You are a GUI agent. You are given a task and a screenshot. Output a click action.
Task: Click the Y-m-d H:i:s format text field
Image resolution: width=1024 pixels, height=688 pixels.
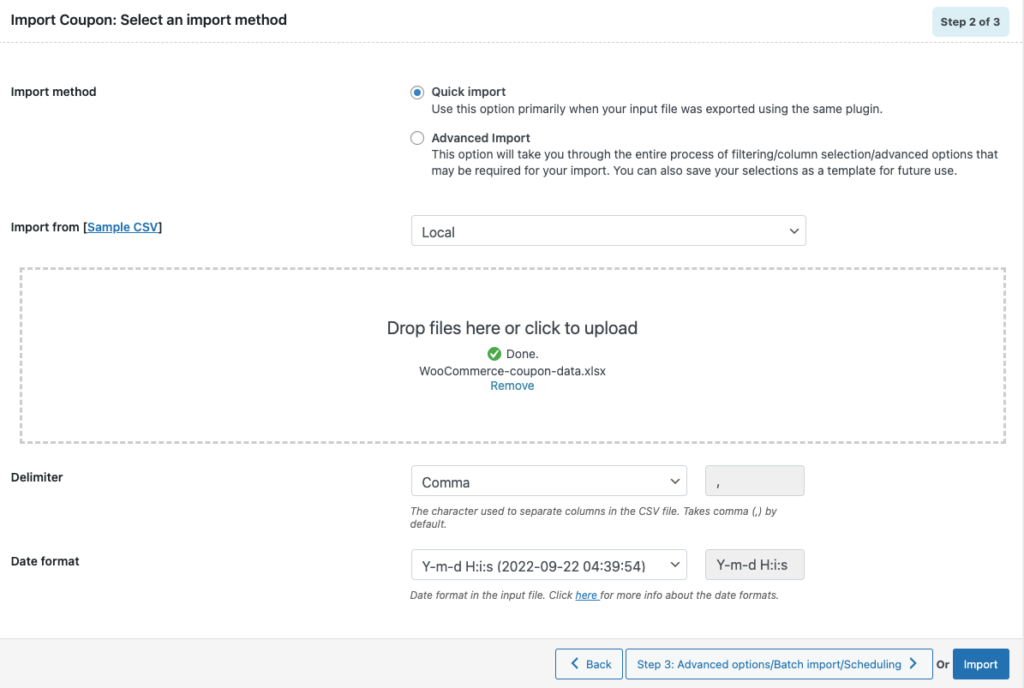(754, 565)
